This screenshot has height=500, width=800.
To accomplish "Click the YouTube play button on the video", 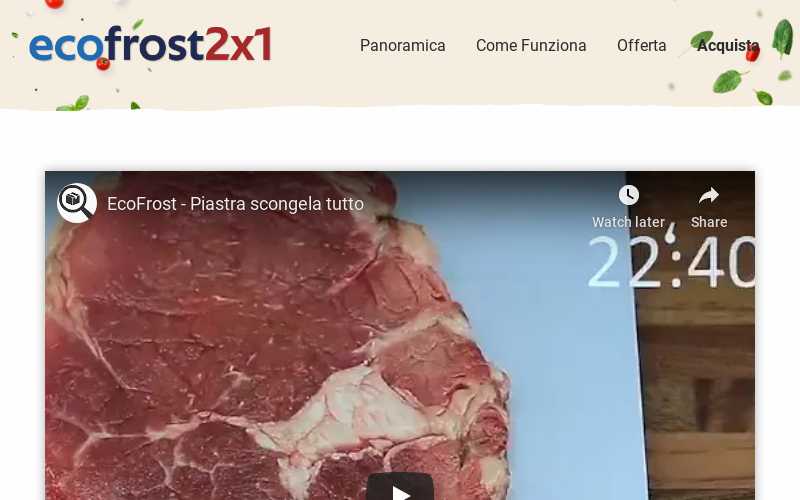I will point(400,487).
